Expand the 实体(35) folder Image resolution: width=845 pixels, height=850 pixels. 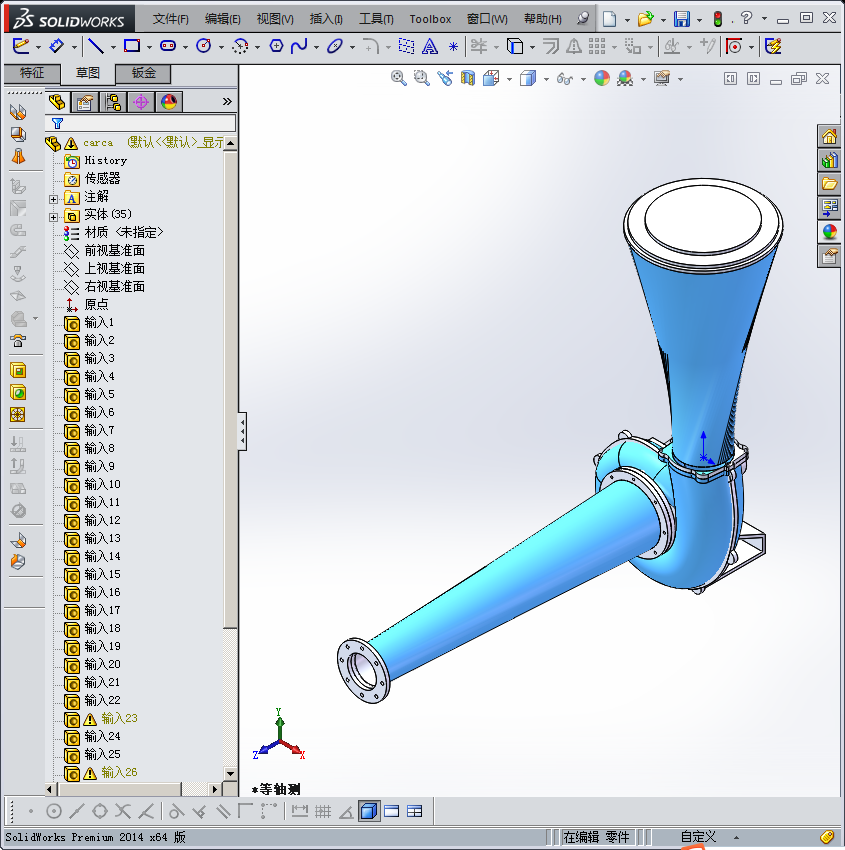coord(53,217)
